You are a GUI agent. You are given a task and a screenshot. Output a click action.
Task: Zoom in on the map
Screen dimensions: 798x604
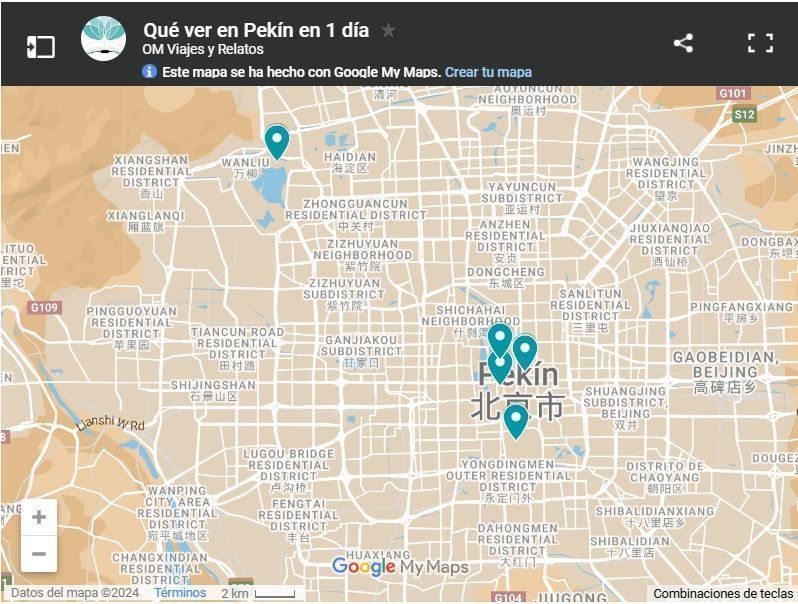click(x=39, y=517)
